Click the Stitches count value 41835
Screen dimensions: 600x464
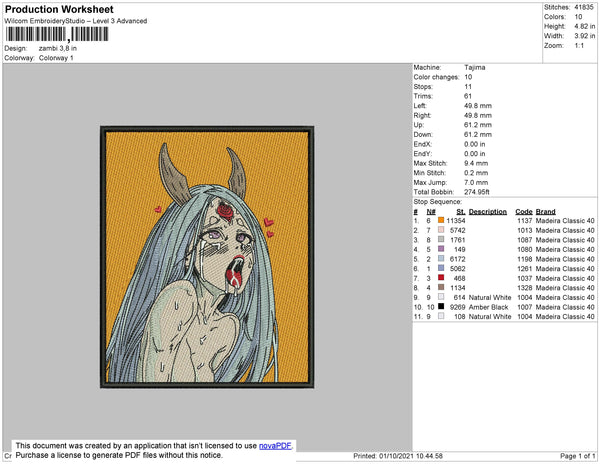click(x=584, y=7)
